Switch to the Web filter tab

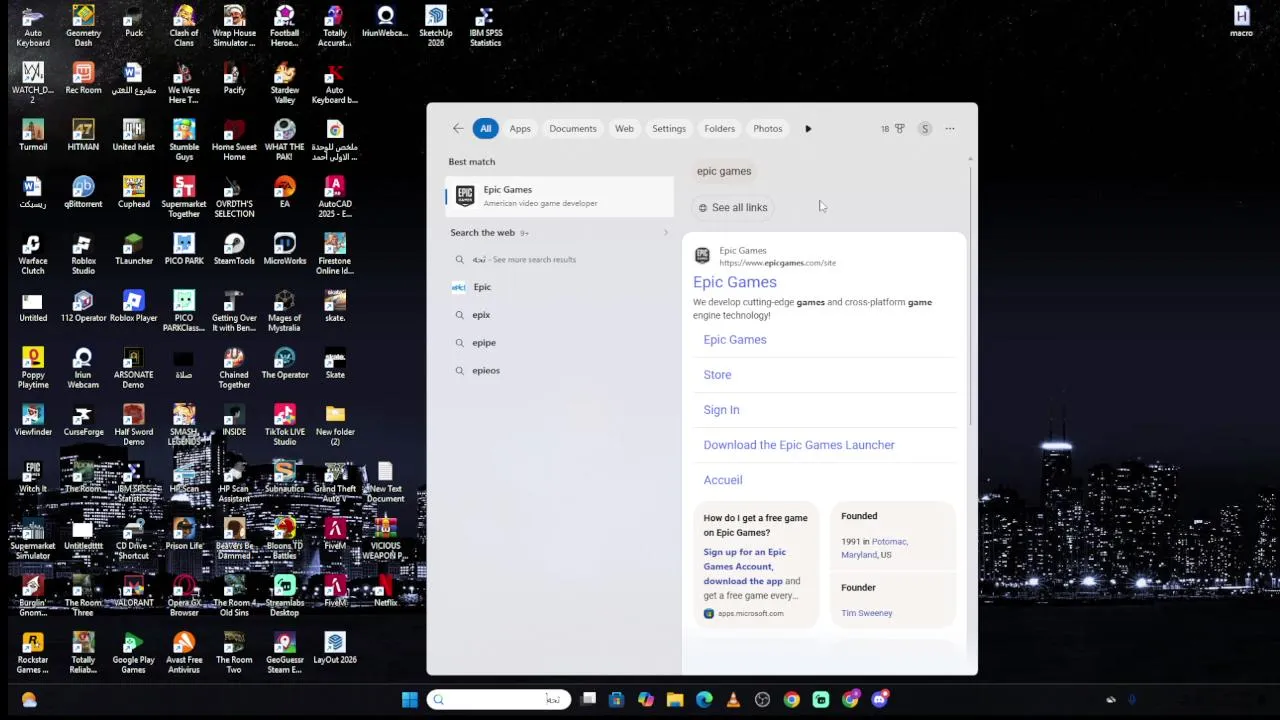pos(624,128)
